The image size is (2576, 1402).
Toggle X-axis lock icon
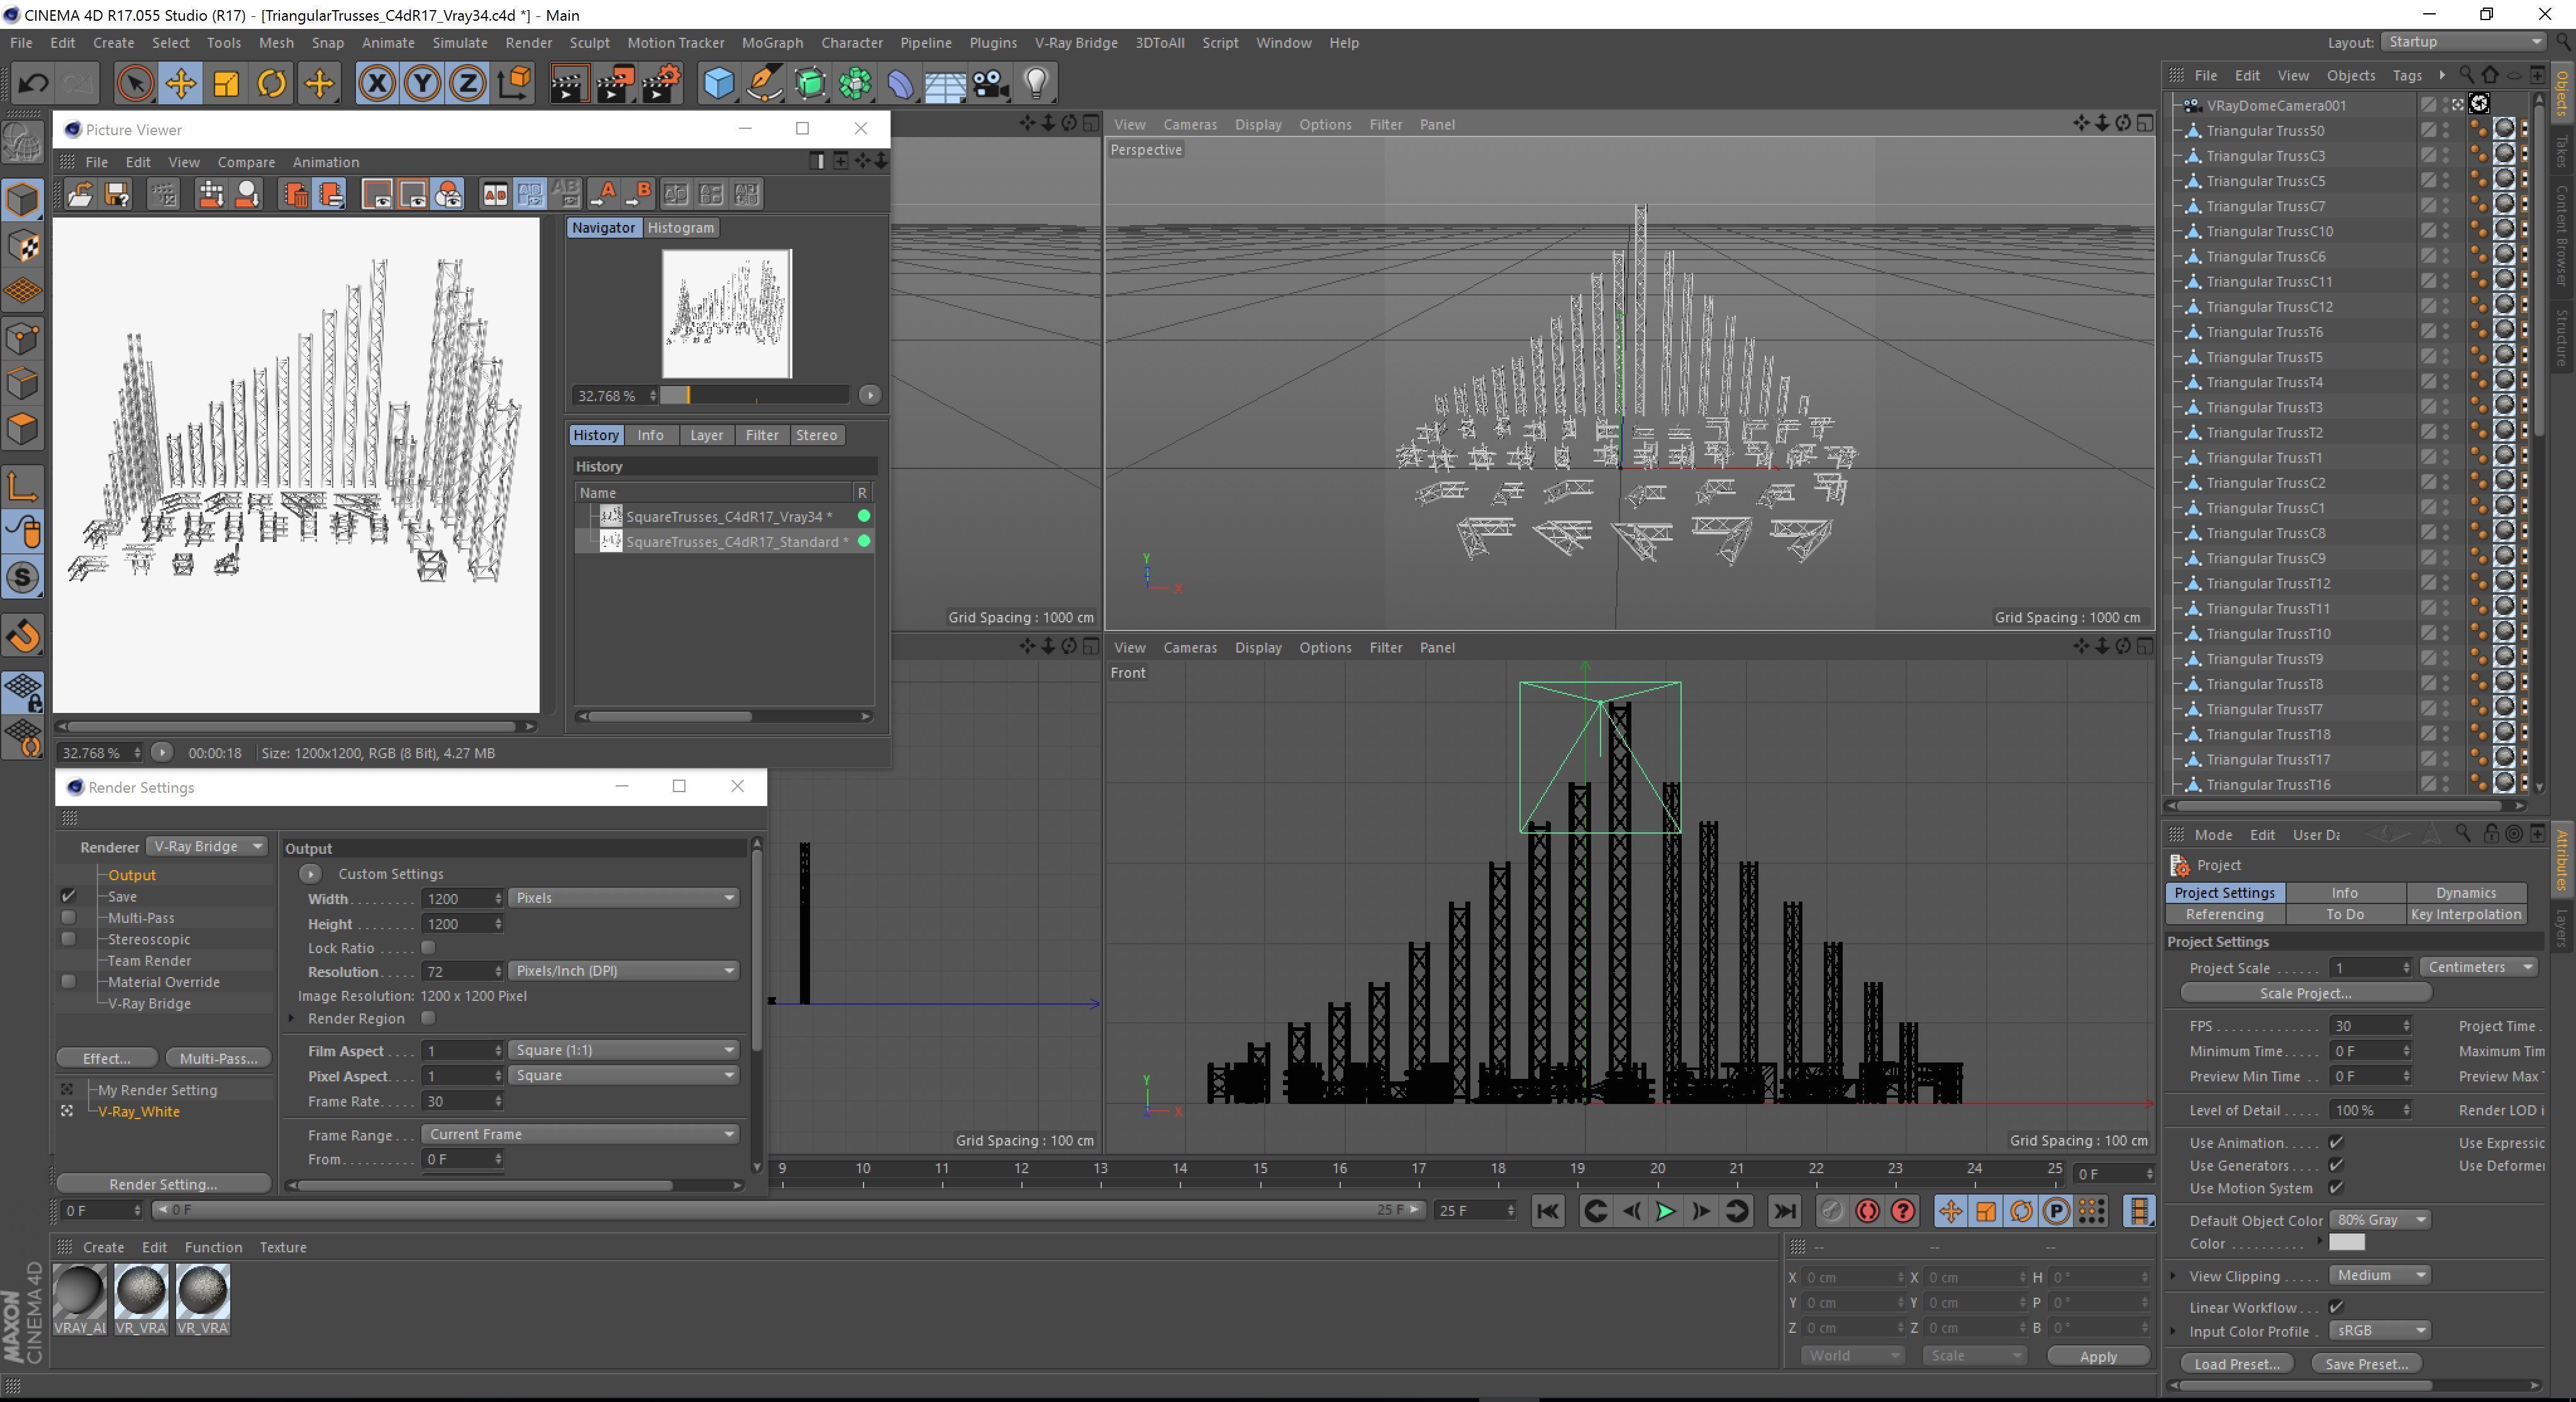(377, 83)
